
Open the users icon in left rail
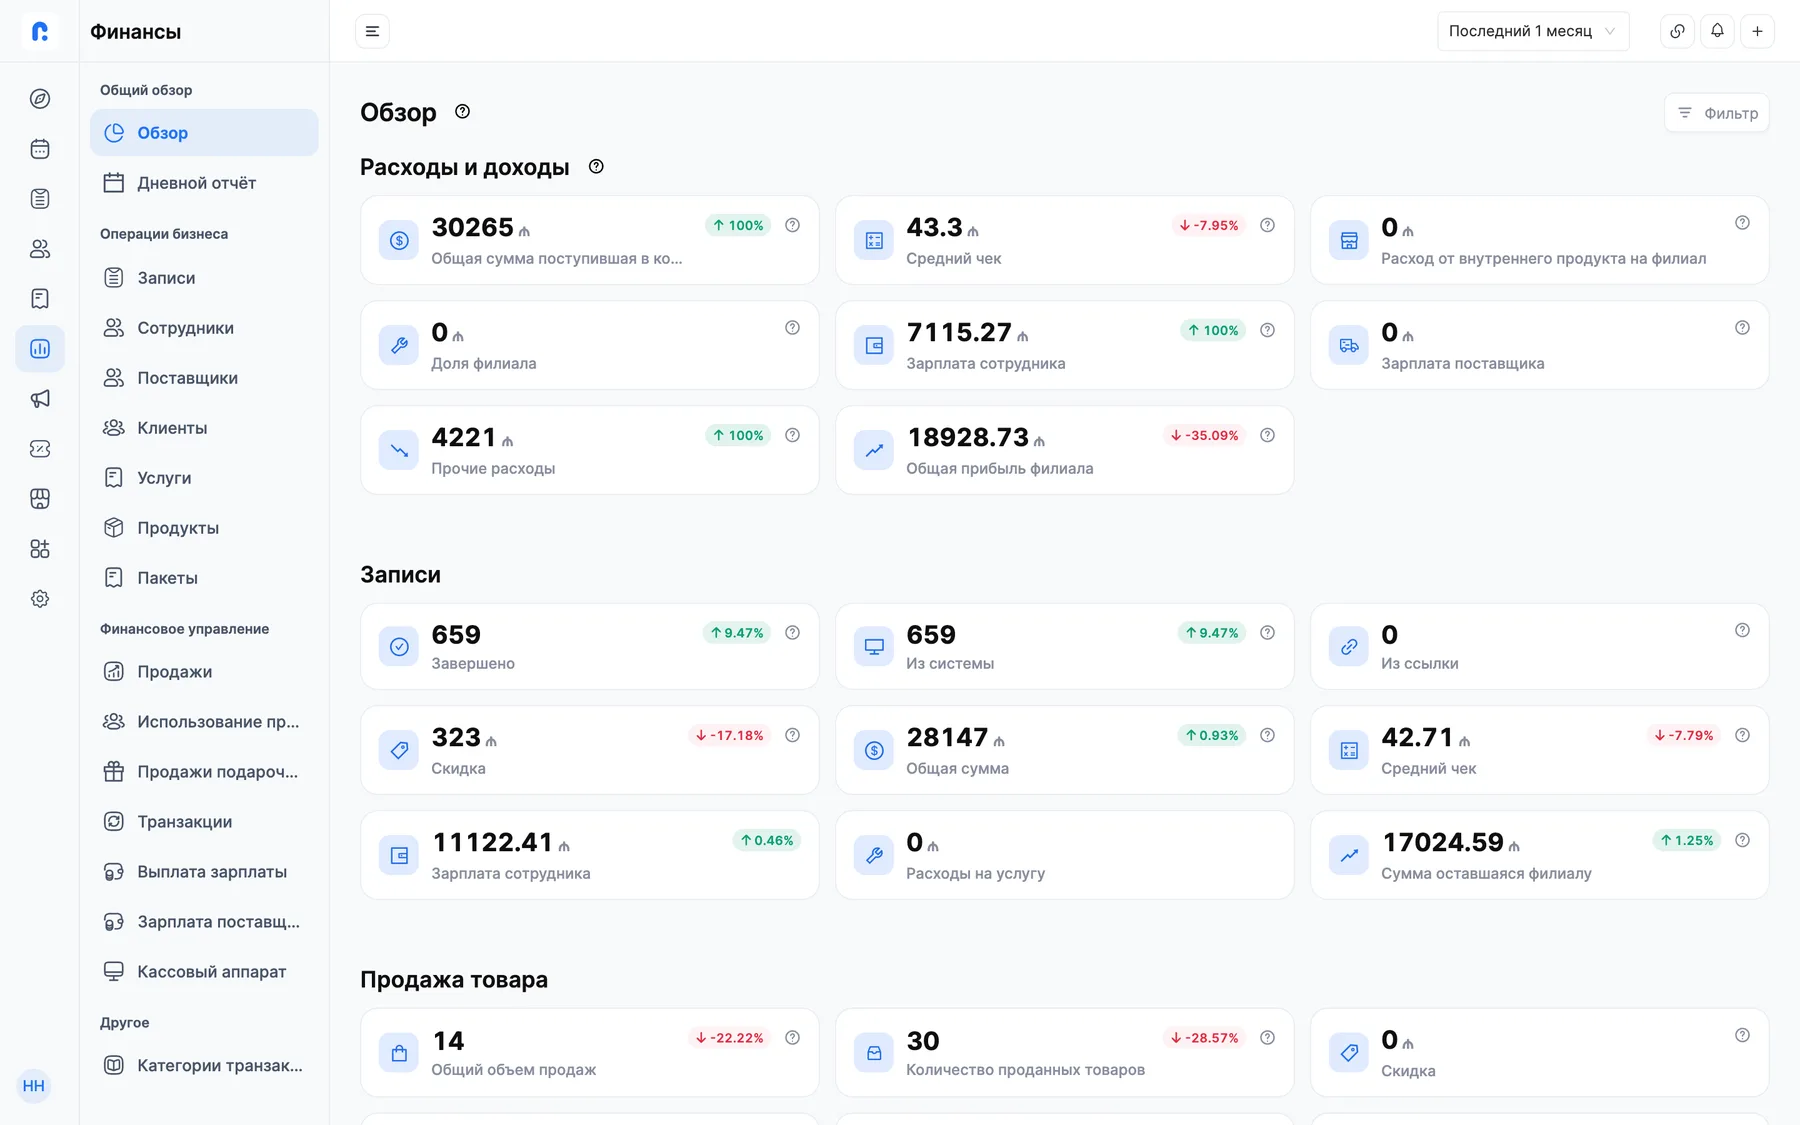click(x=40, y=249)
